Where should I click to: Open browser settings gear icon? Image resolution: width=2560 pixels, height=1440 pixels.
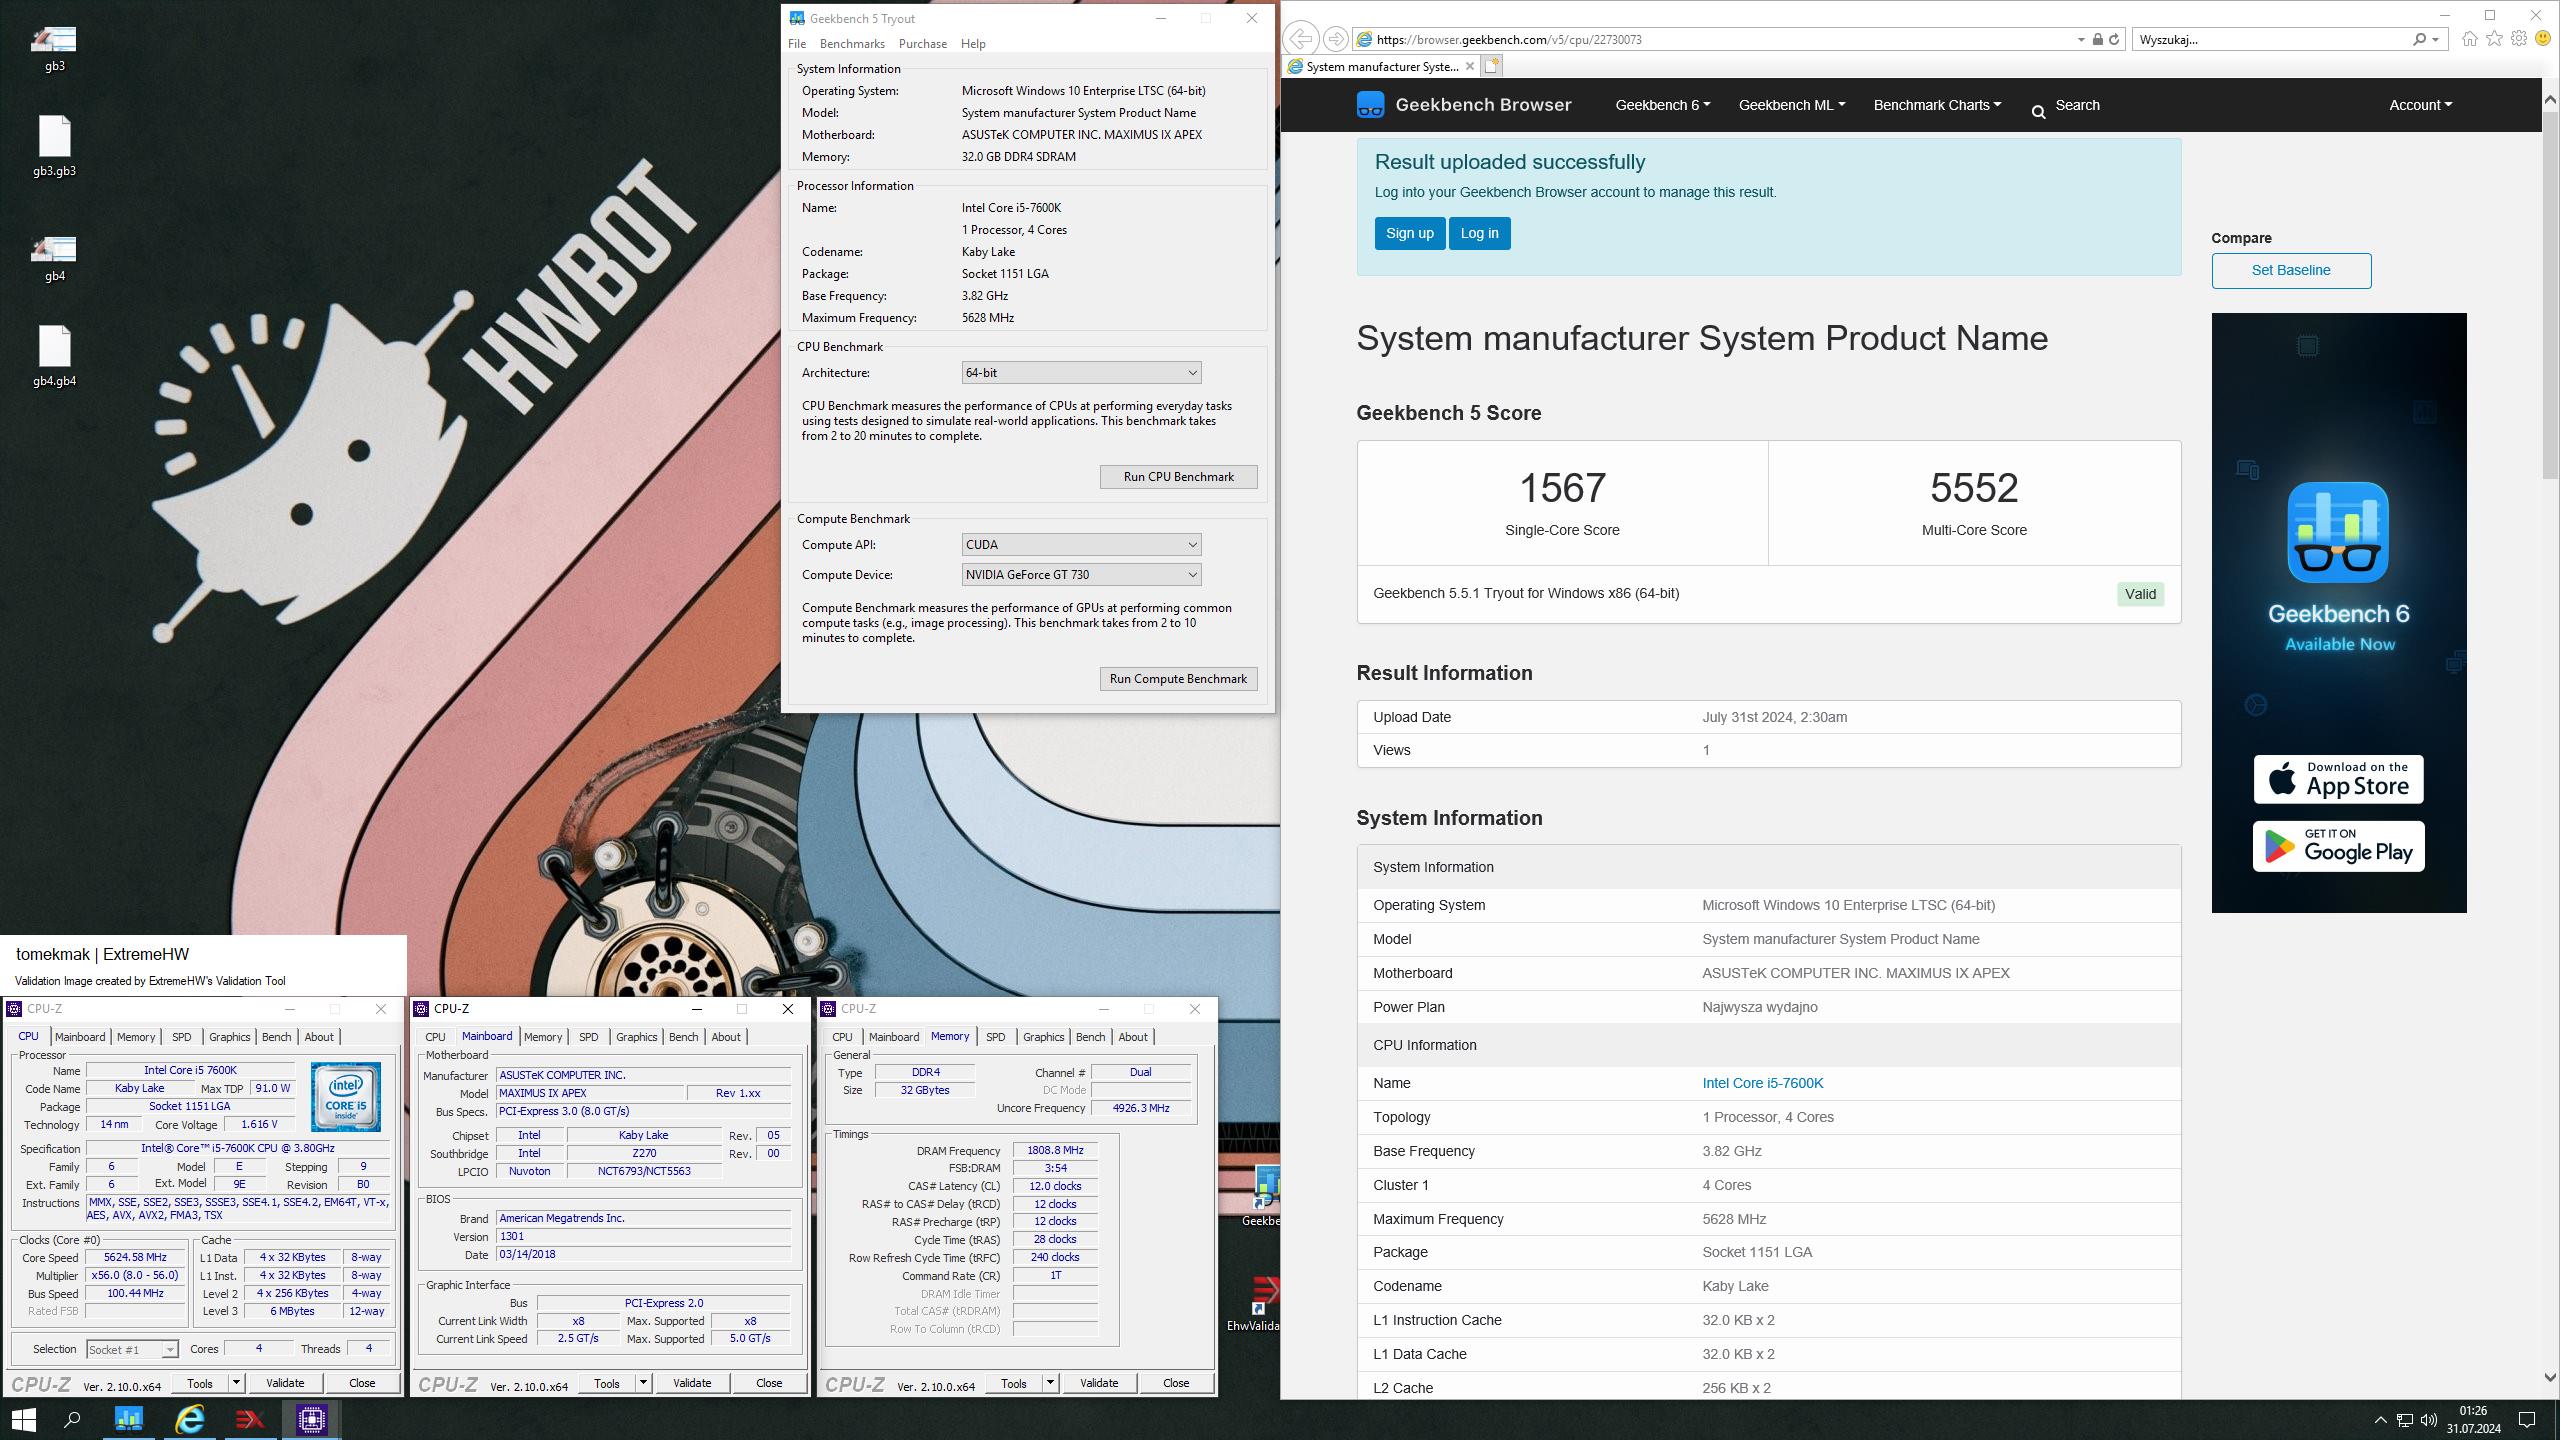2518,39
